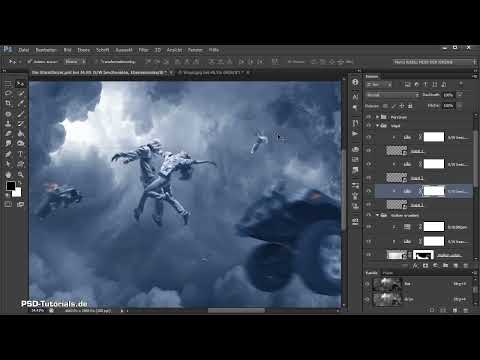Create a new layer group
This screenshot has width=480, height=360.
coord(446,266)
